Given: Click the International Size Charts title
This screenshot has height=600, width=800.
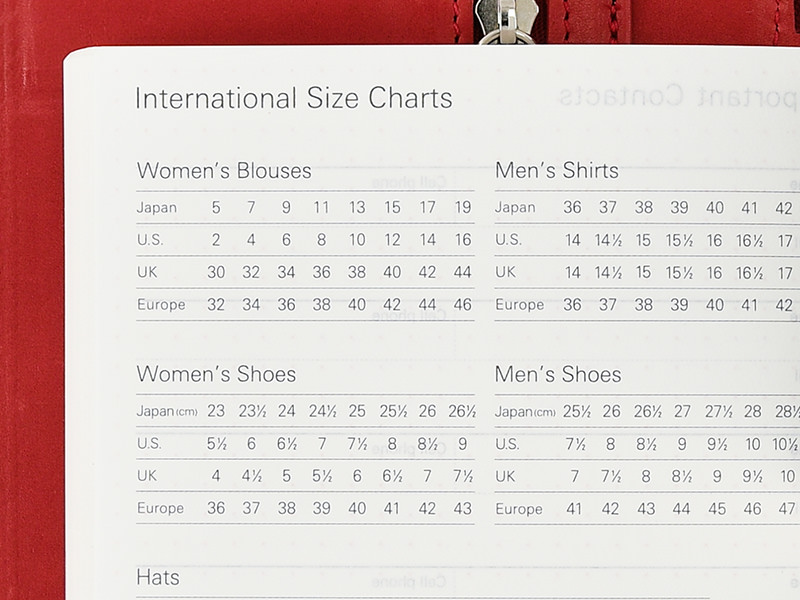Looking at the screenshot, I should coord(293,99).
